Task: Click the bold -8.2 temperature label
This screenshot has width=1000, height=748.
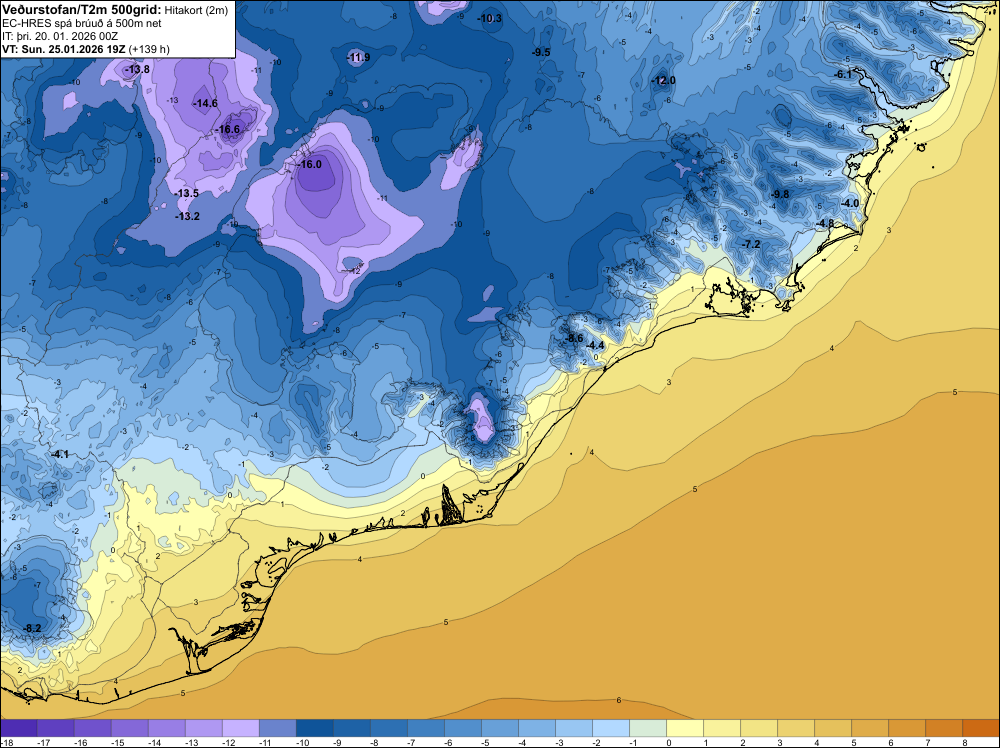Action: 32,628
